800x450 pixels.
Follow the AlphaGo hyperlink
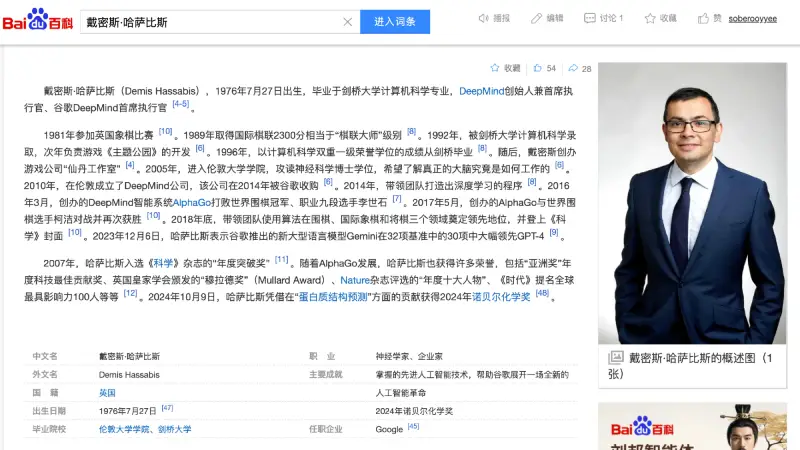point(192,203)
